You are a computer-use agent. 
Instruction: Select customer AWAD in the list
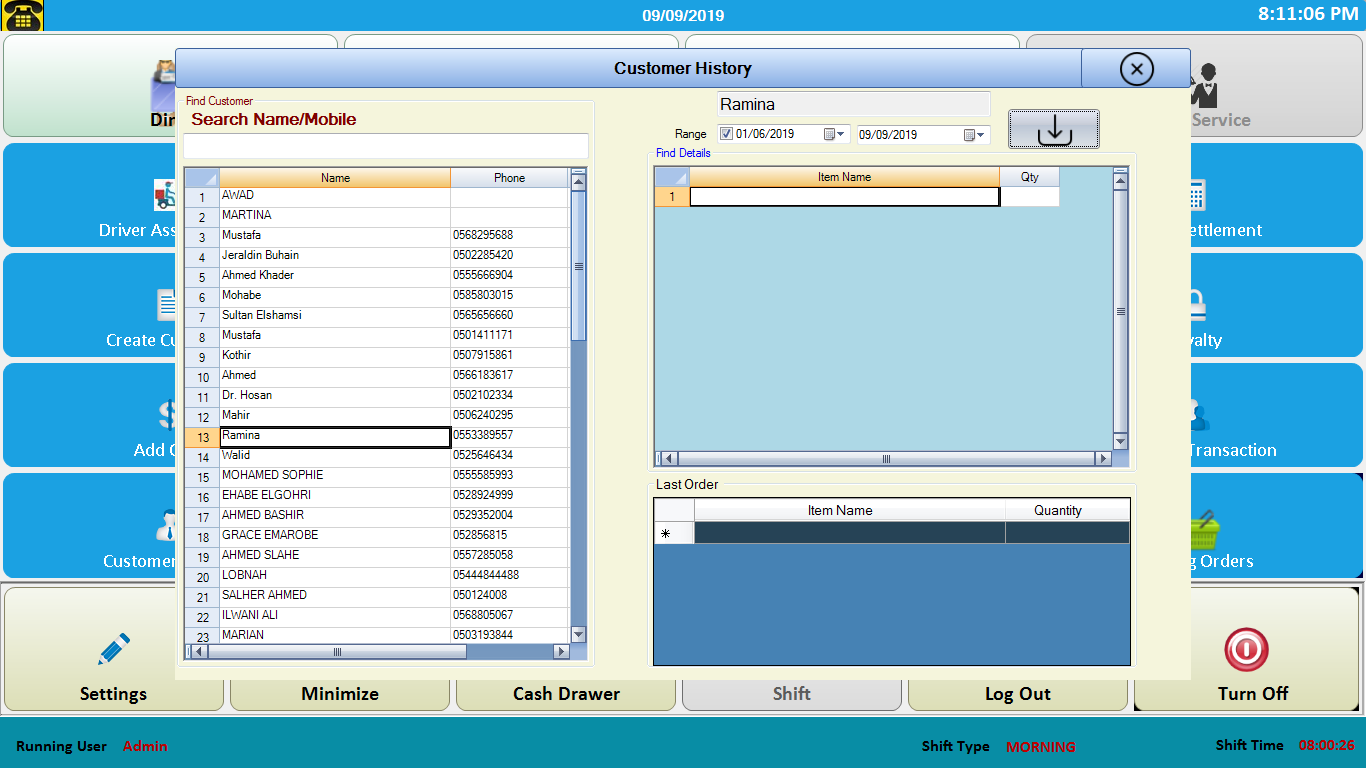coord(335,197)
